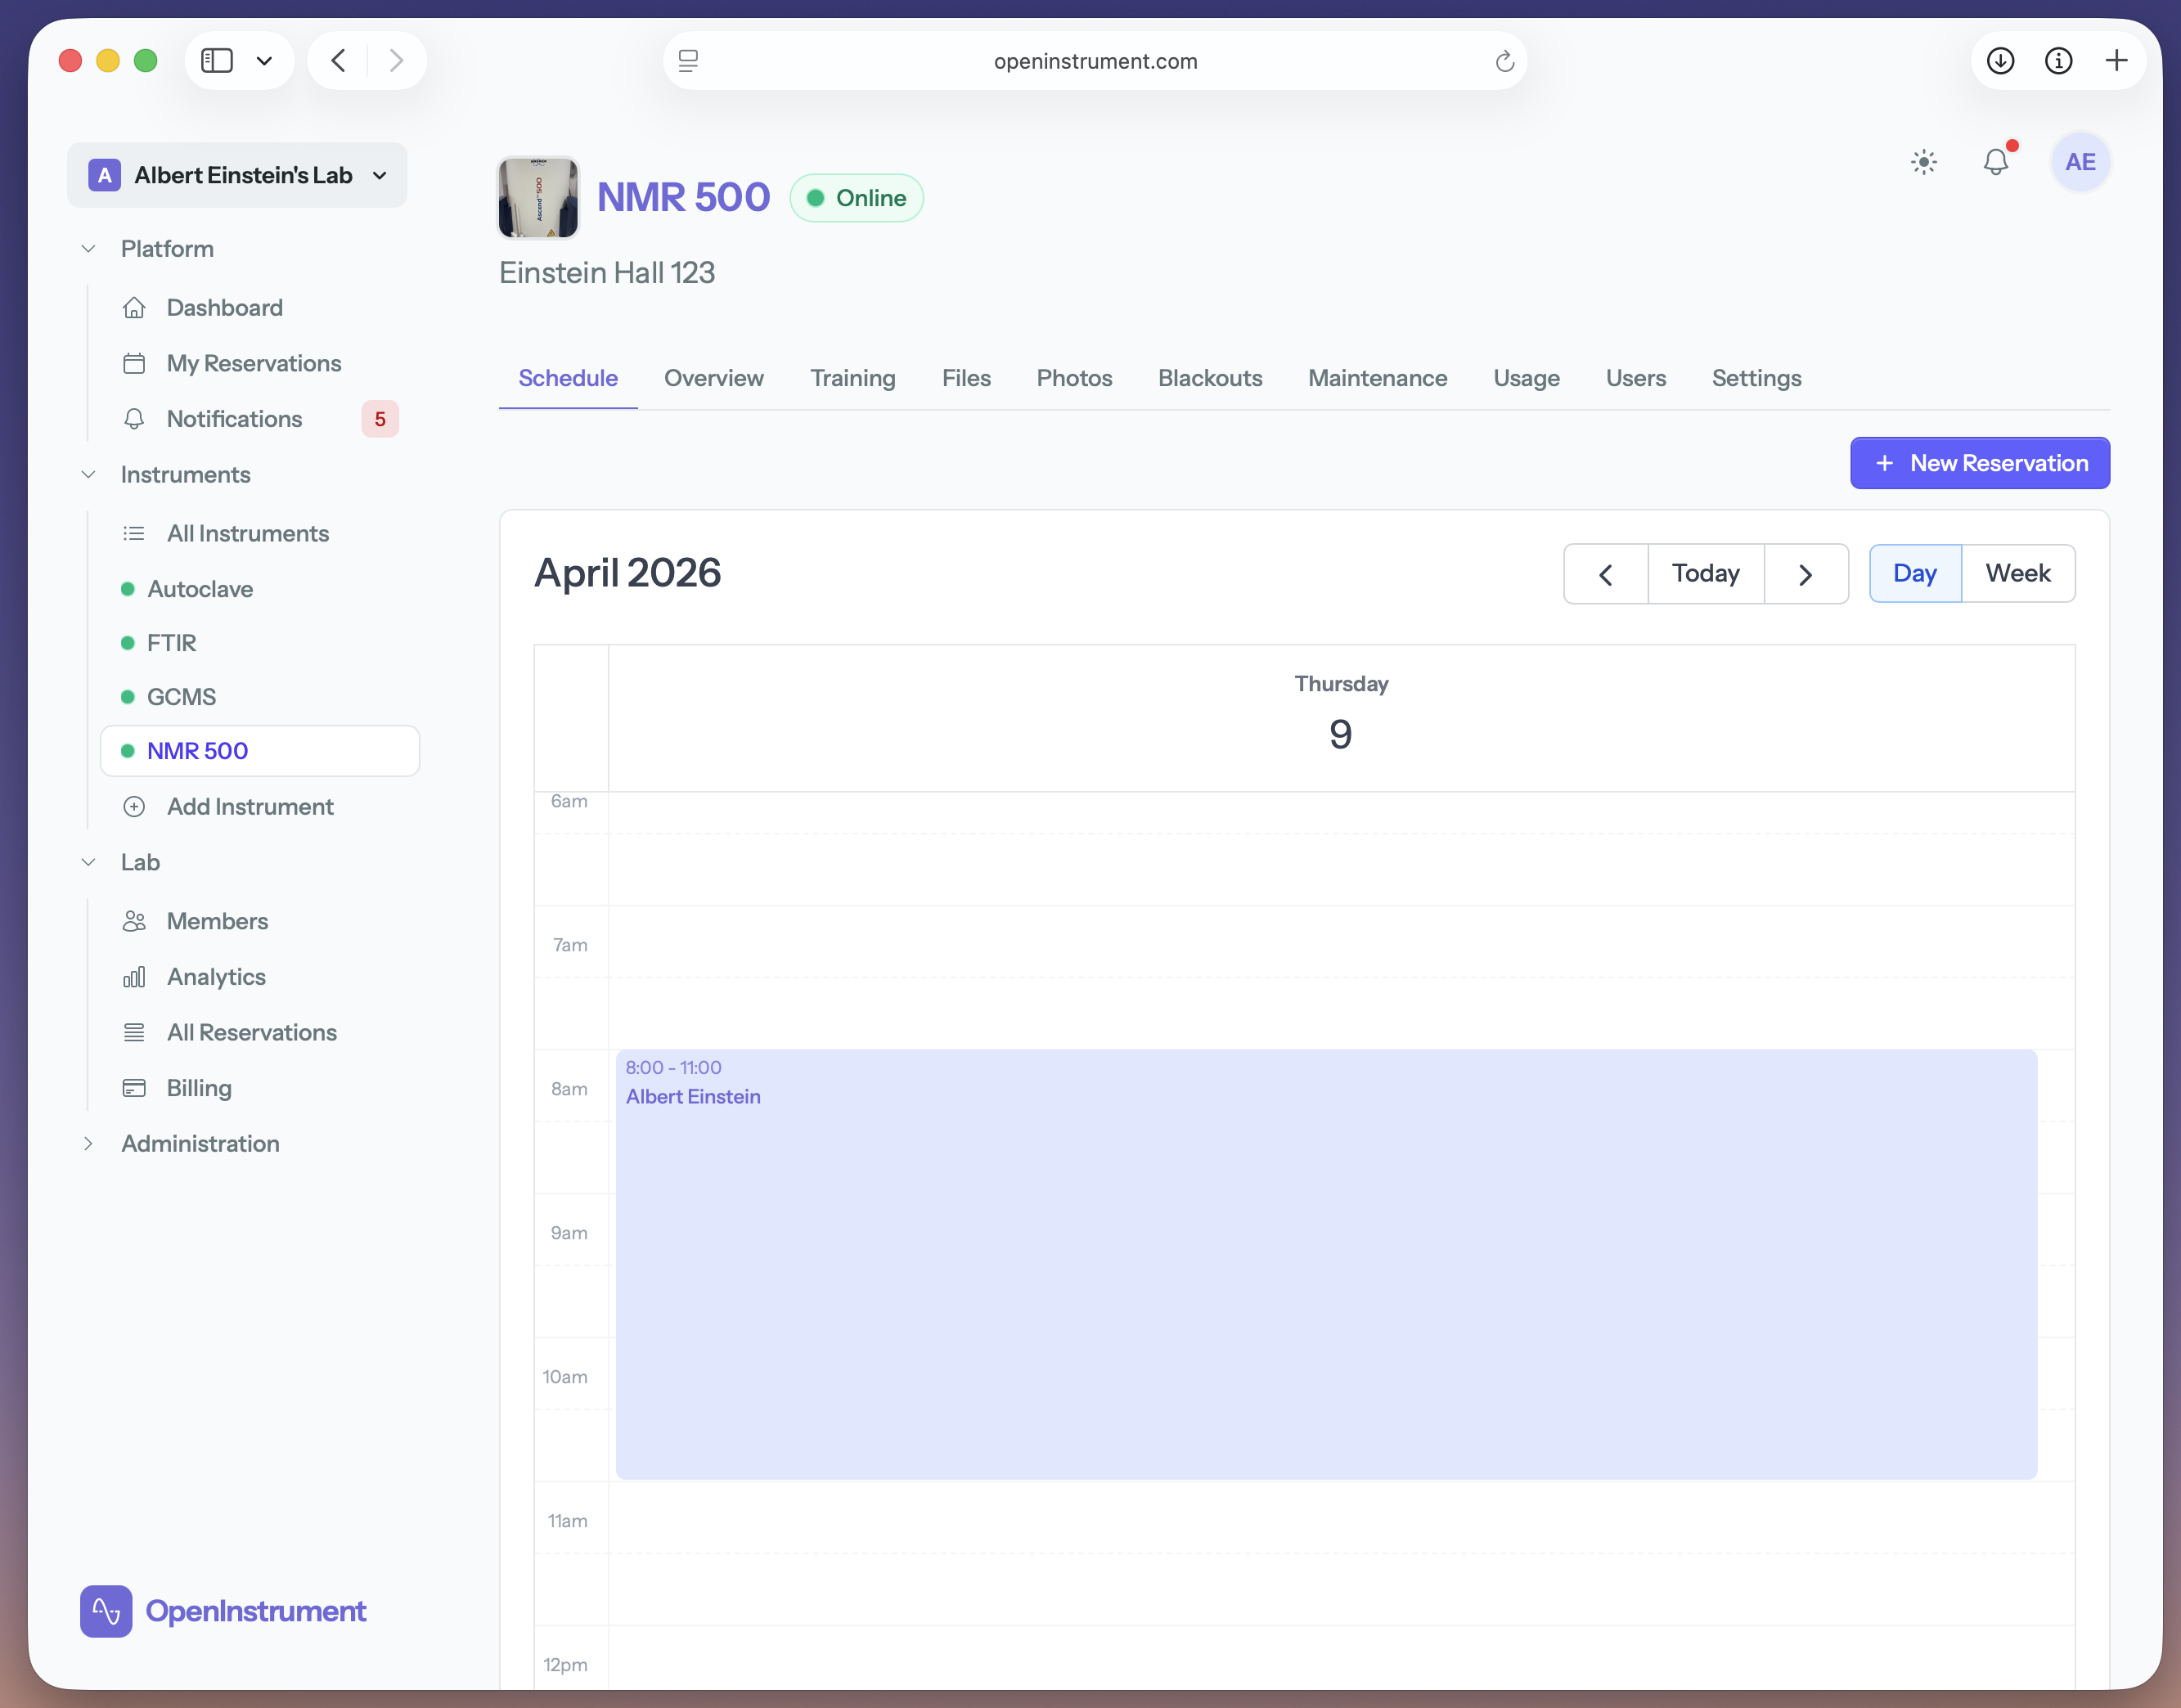The image size is (2181, 1708).
Task: Select Albert Einstein's 8:00 reservation block
Action: [x=1325, y=1260]
